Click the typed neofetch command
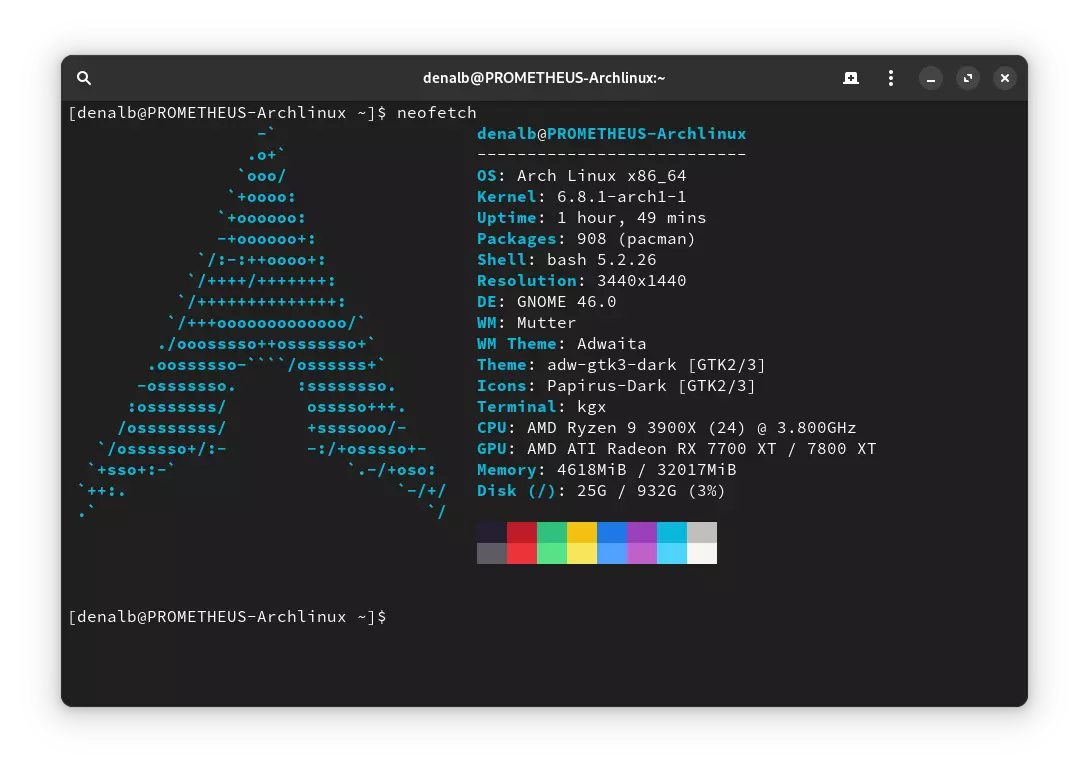Screen dimensions: 1089x774 pos(436,113)
